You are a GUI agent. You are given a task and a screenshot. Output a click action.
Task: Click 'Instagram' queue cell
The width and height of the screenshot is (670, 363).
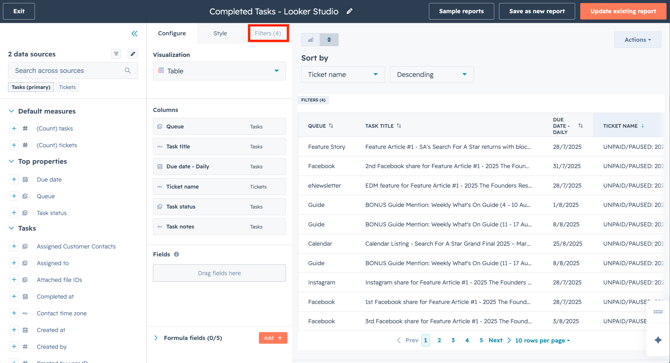coord(321,282)
